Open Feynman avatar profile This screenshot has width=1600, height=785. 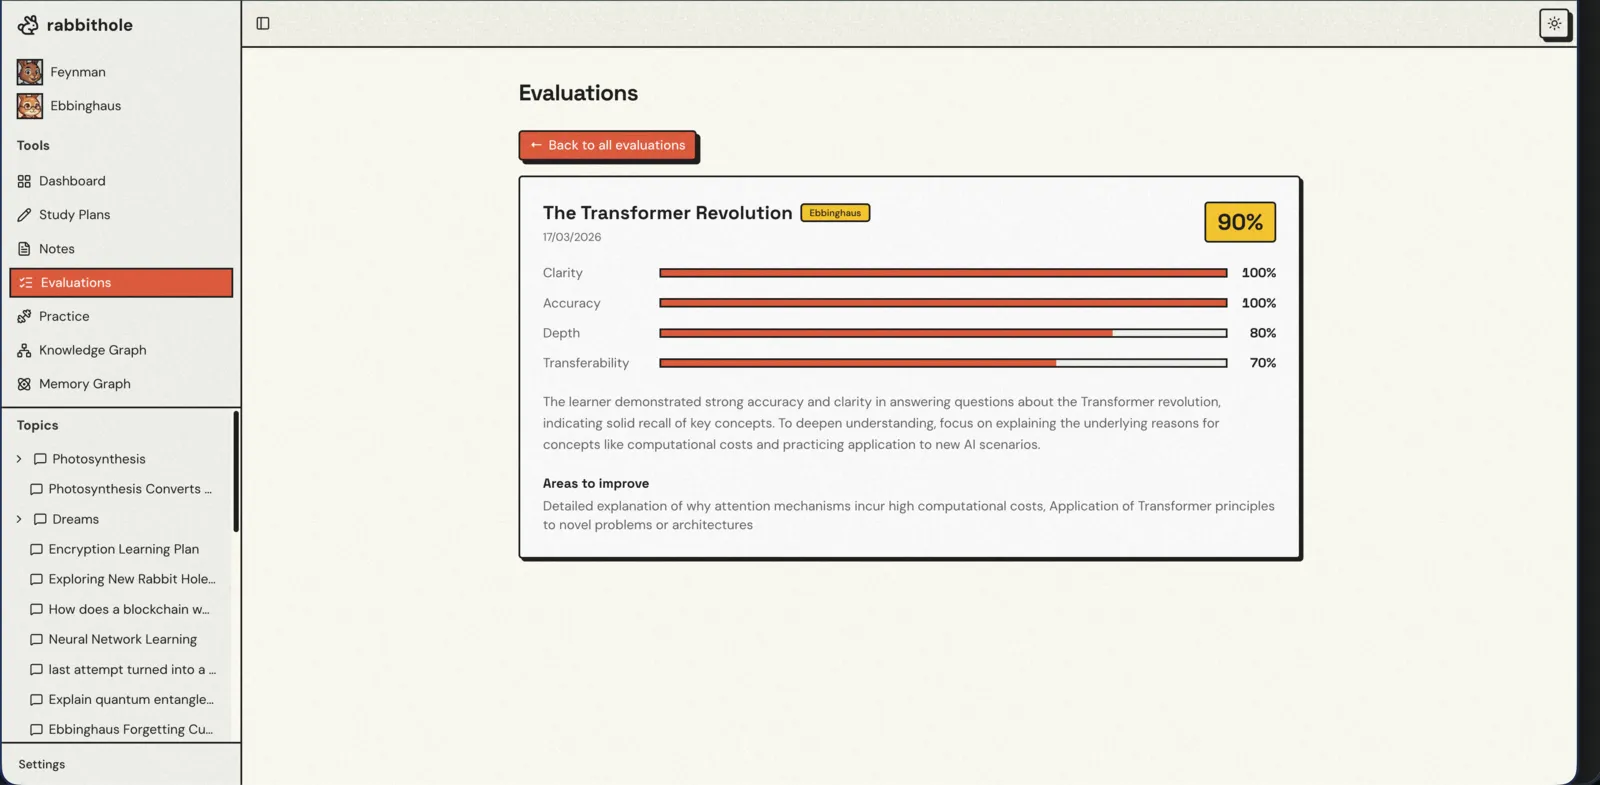(x=30, y=72)
